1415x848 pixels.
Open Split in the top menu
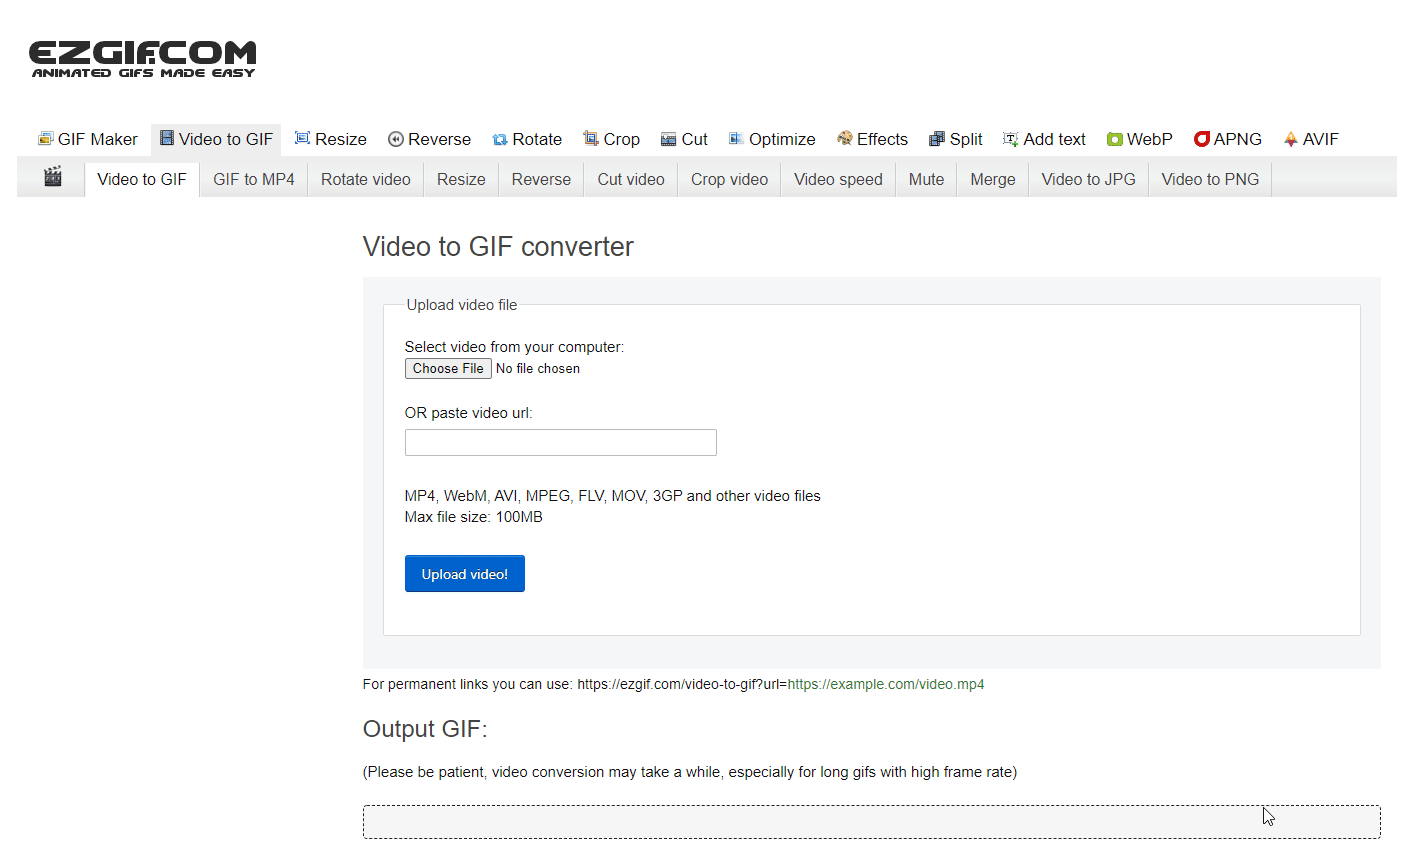click(956, 139)
